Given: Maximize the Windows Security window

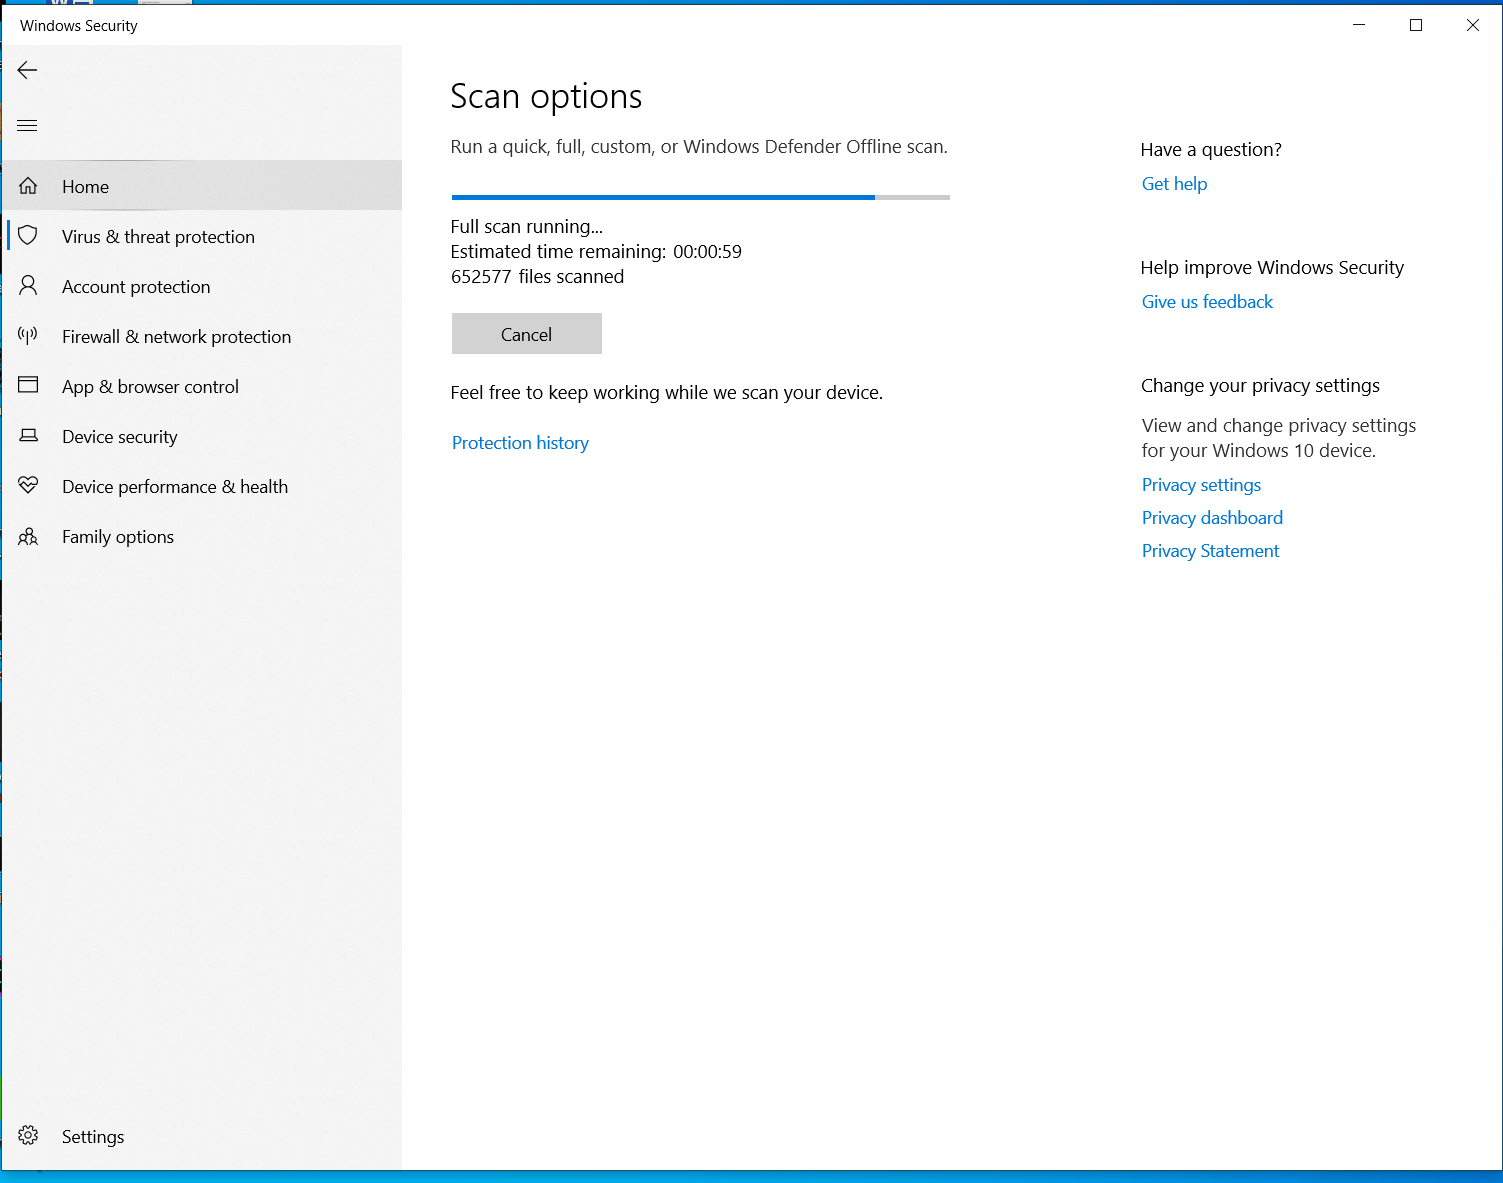Looking at the screenshot, I should click(x=1416, y=25).
